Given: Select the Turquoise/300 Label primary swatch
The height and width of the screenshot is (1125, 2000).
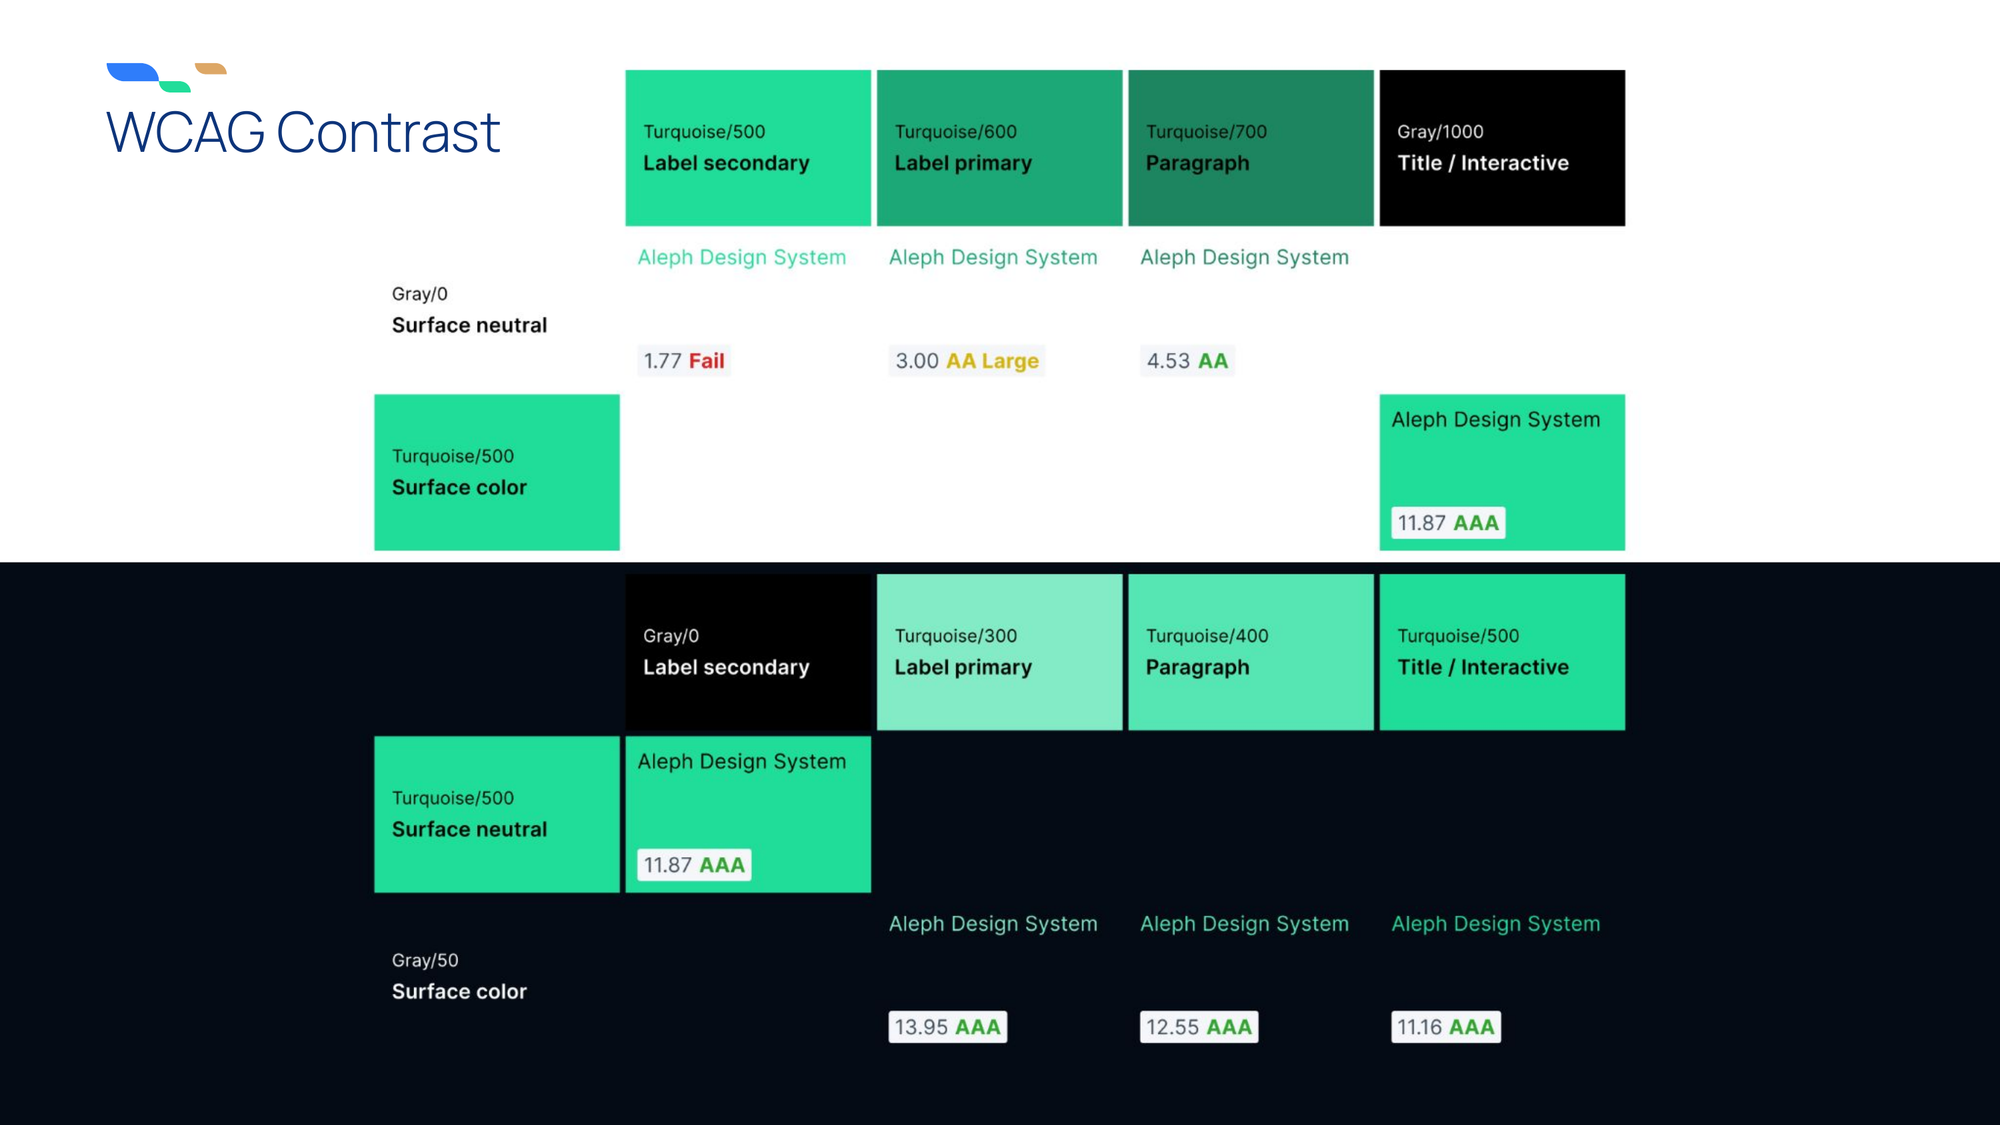Looking at the screenshot, I should (x=999, y=652).
